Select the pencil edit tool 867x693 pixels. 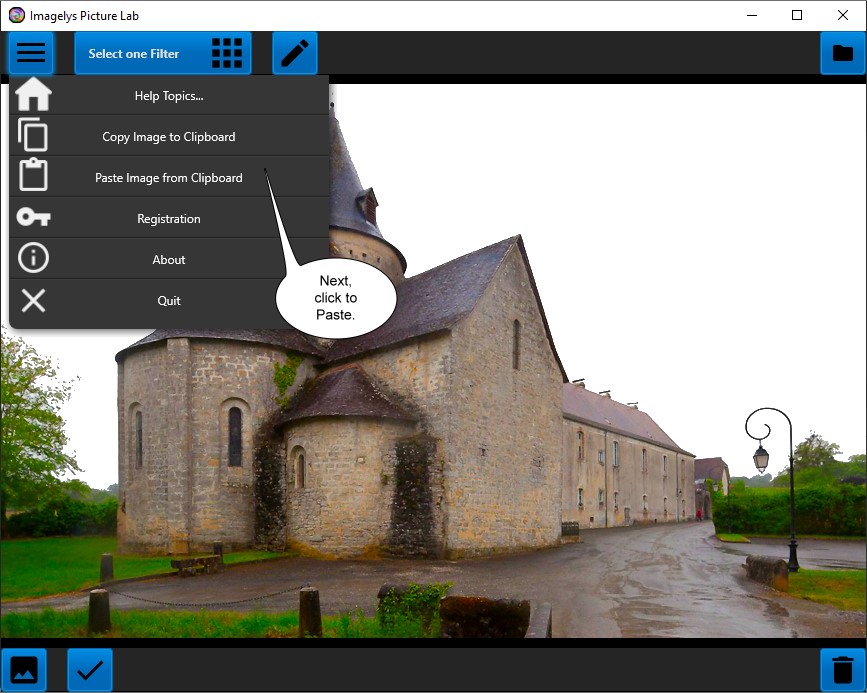[x=295, y=53]
